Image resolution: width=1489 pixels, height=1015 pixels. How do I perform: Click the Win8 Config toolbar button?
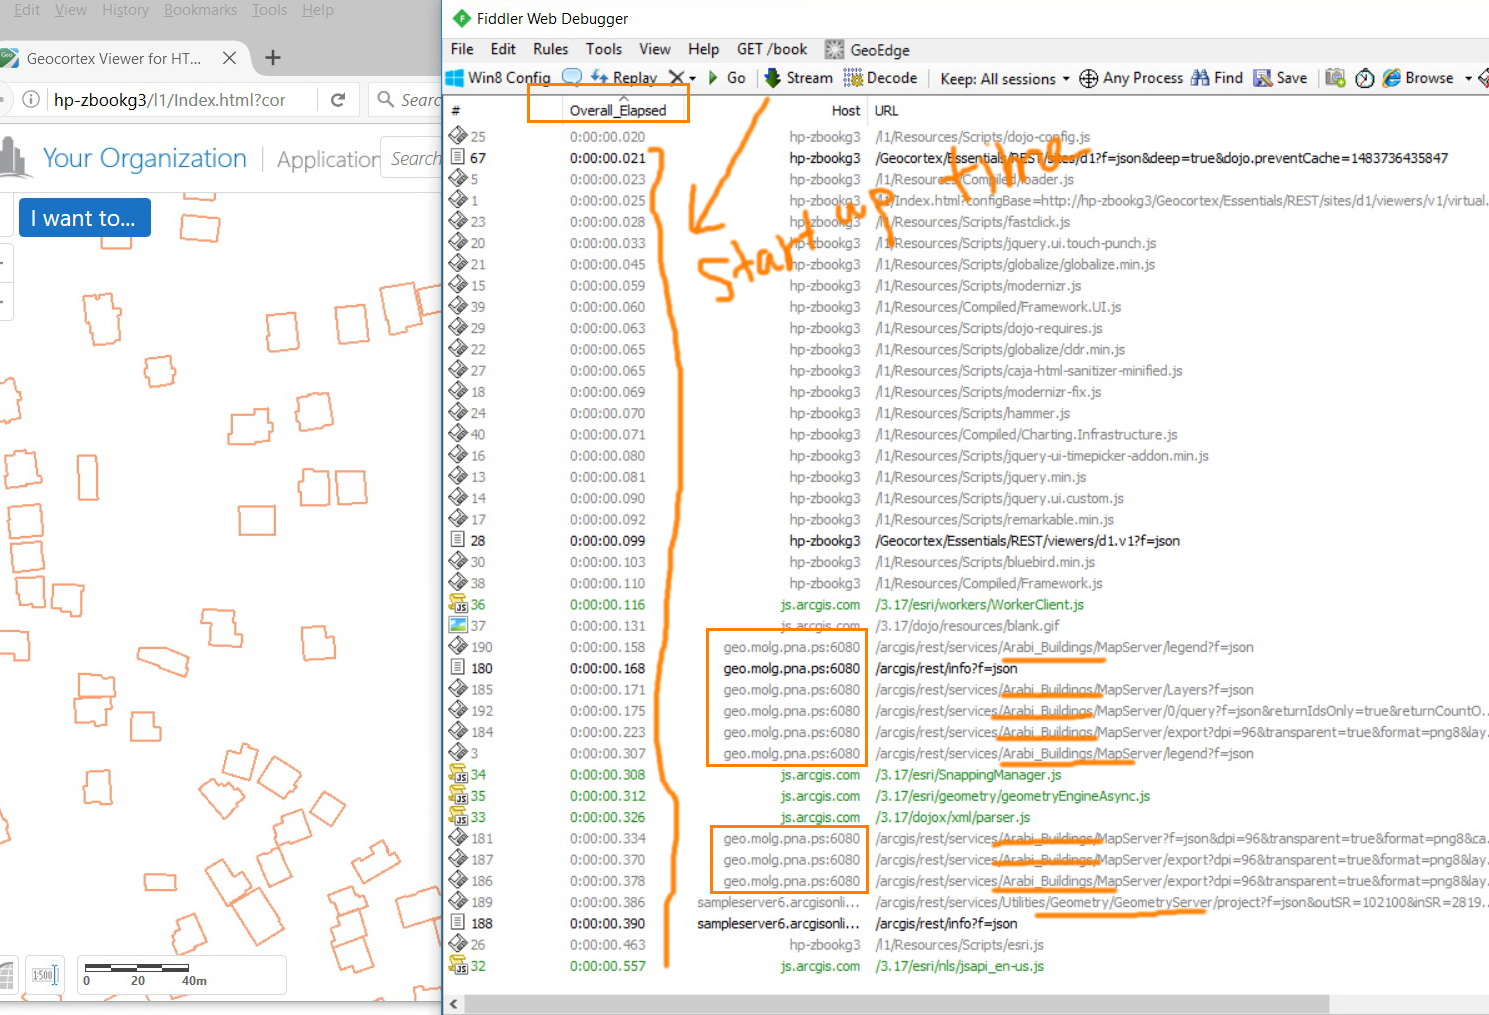coord(498,78)
